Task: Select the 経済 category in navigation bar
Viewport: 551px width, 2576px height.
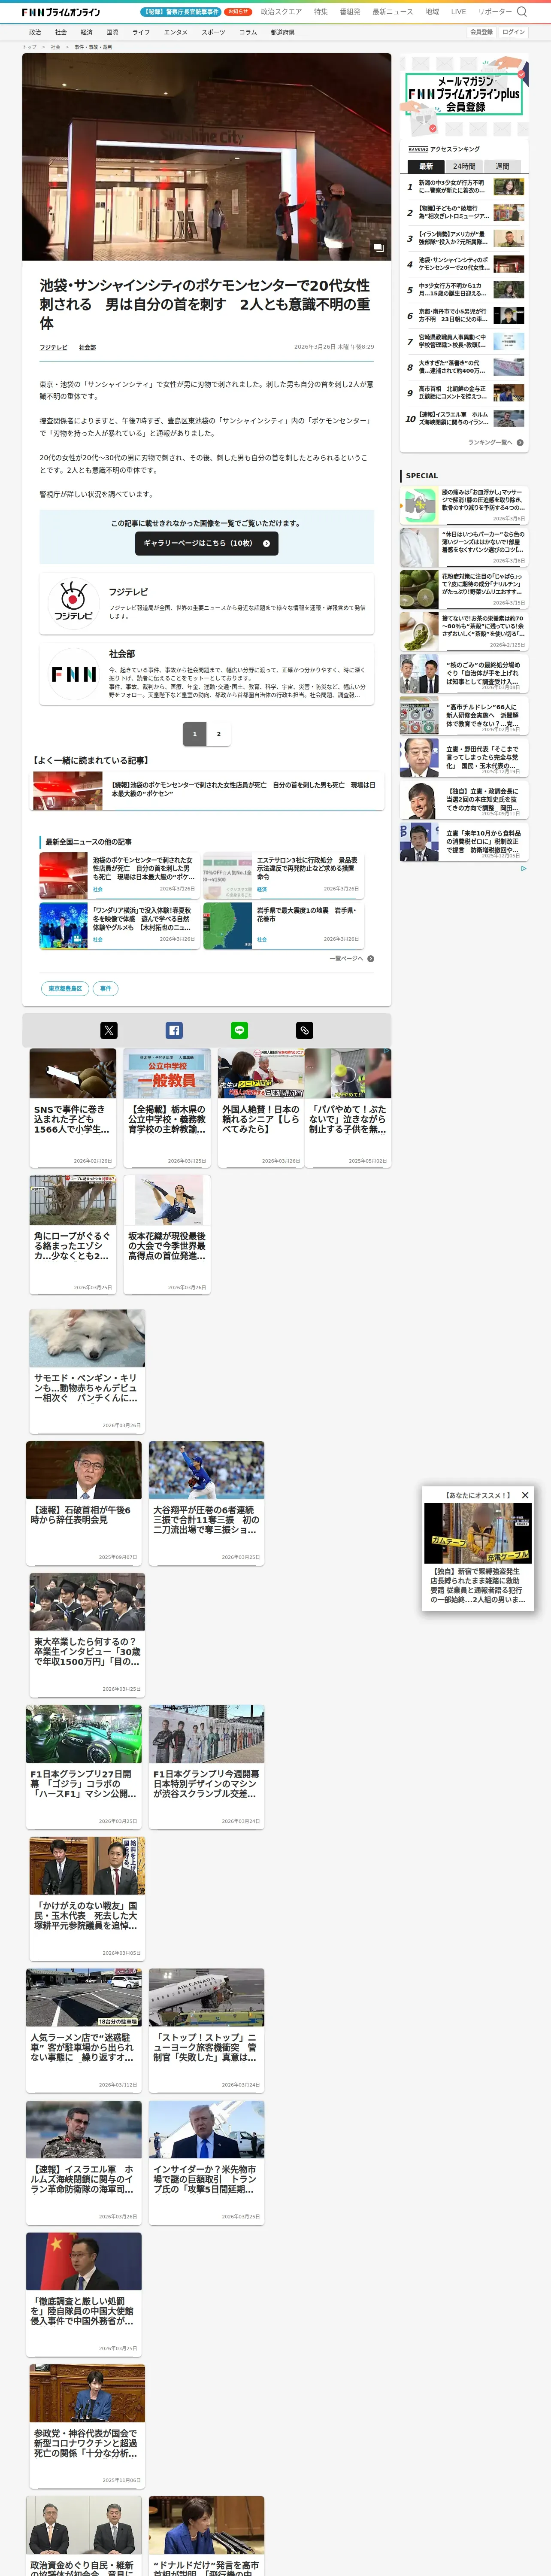Action: pyautogui.click(x=87, y=32)
